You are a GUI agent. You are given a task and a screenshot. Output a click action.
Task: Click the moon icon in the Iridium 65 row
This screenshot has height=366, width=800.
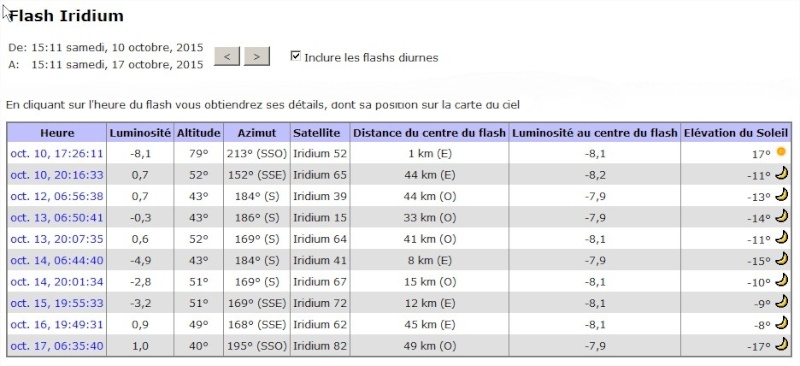(x=781, y=174)
